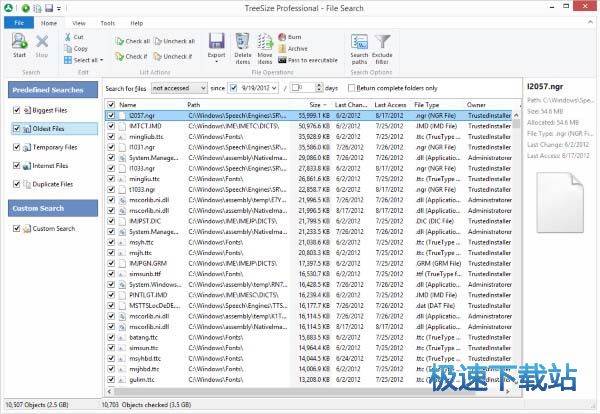Toggle the Biggest Files search checkbox

point(18,110)
